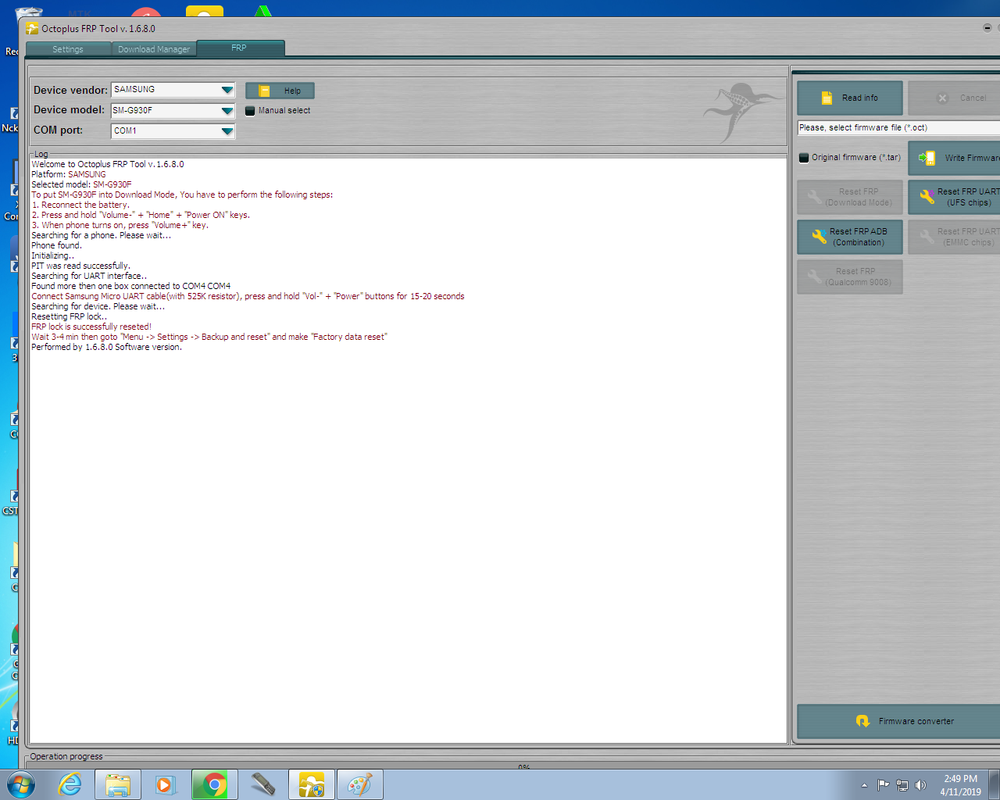This screenshot has height=800, width=1000.
Task: Click the 'FRP lock is successfully reseted!' log line
Action: pyautogui.click(x=91, y=327)
